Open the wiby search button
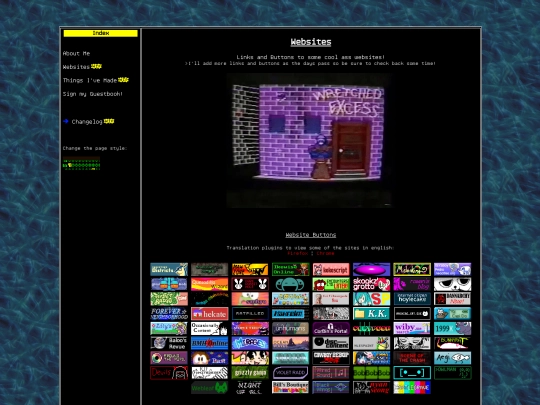 (x=412, y=329)
